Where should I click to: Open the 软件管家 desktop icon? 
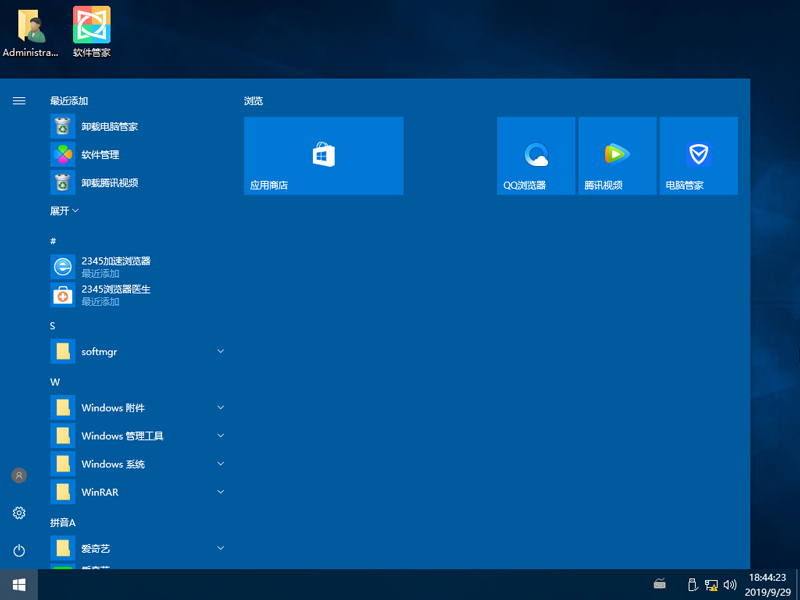91,22
